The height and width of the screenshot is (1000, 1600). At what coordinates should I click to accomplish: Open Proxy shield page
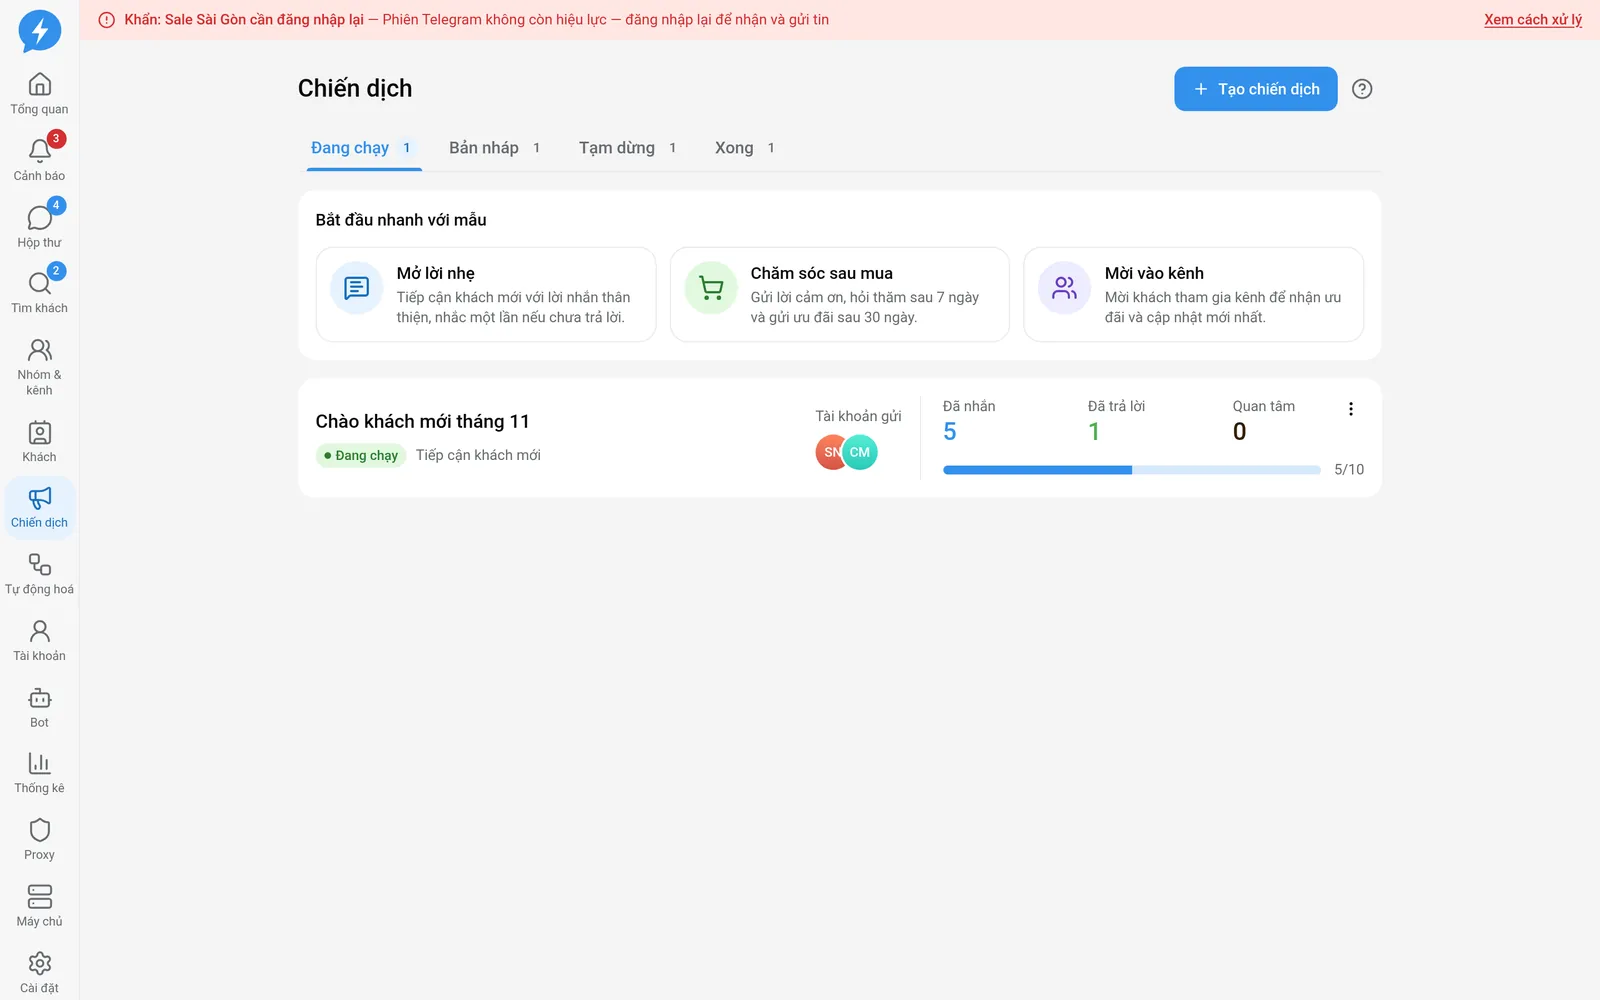click(39, 840)
